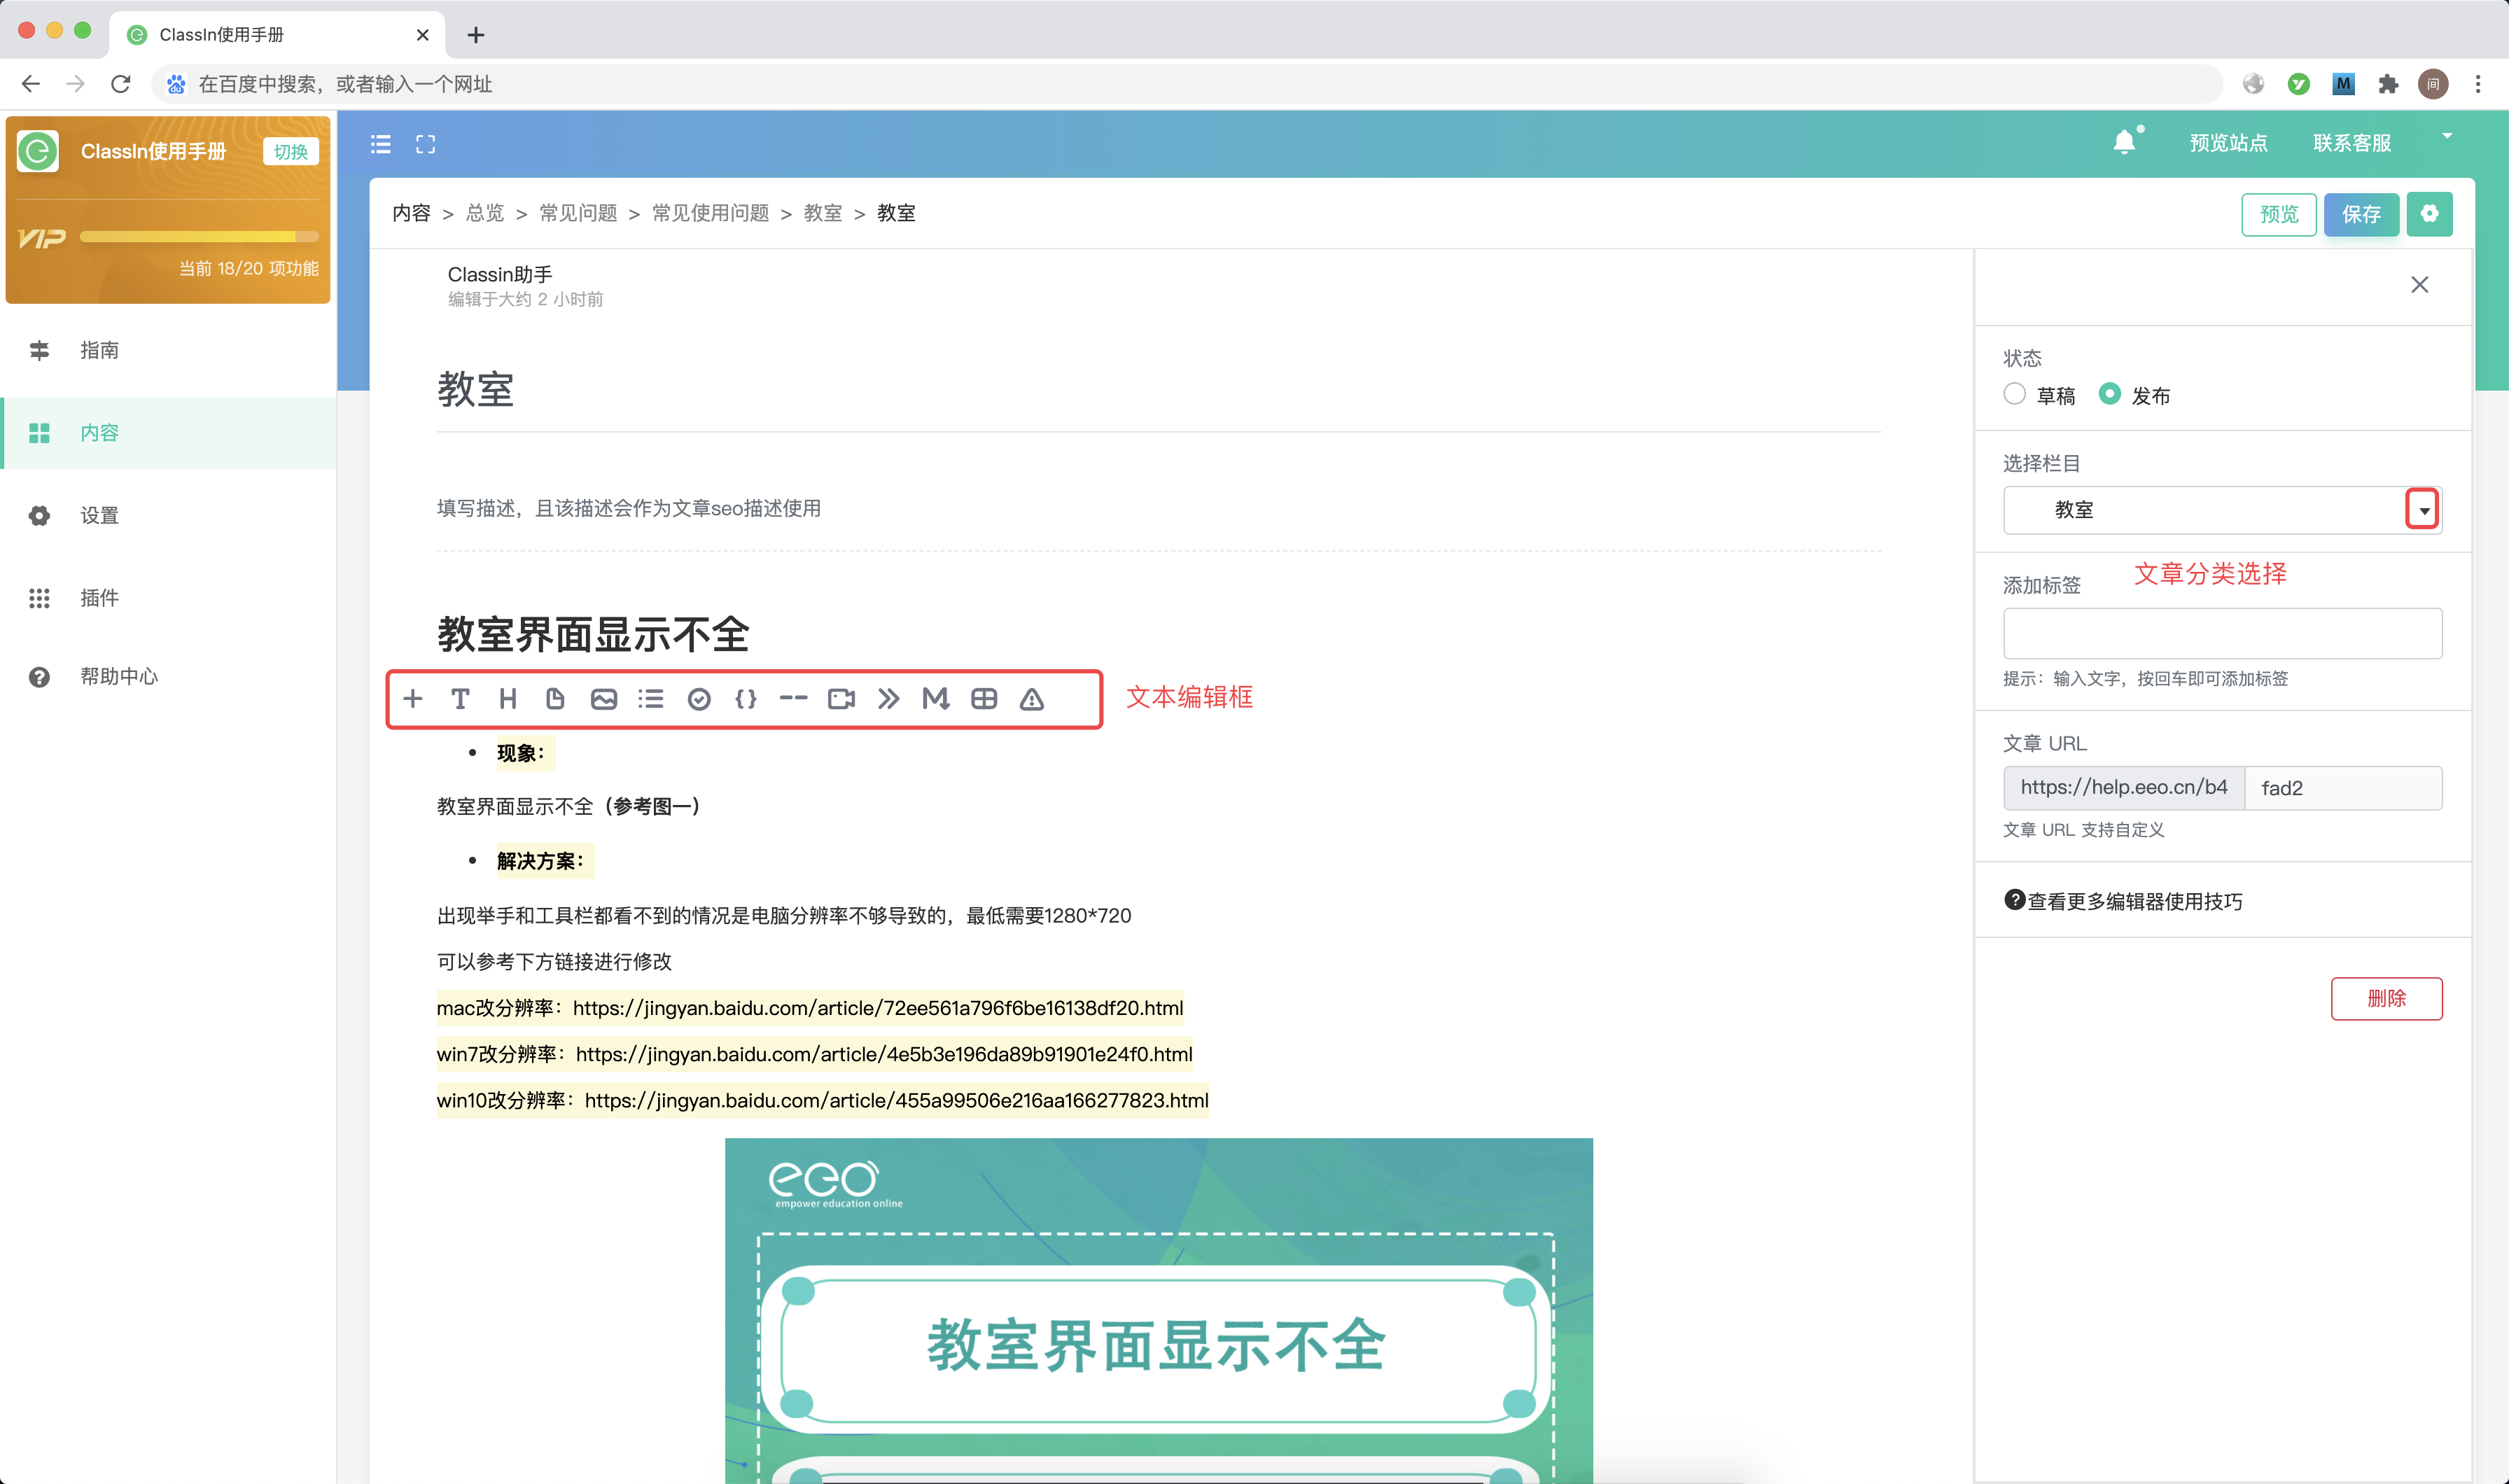
Task: Click the plus add-block icon in editor toolbar
Action: (x=413, y=699)
